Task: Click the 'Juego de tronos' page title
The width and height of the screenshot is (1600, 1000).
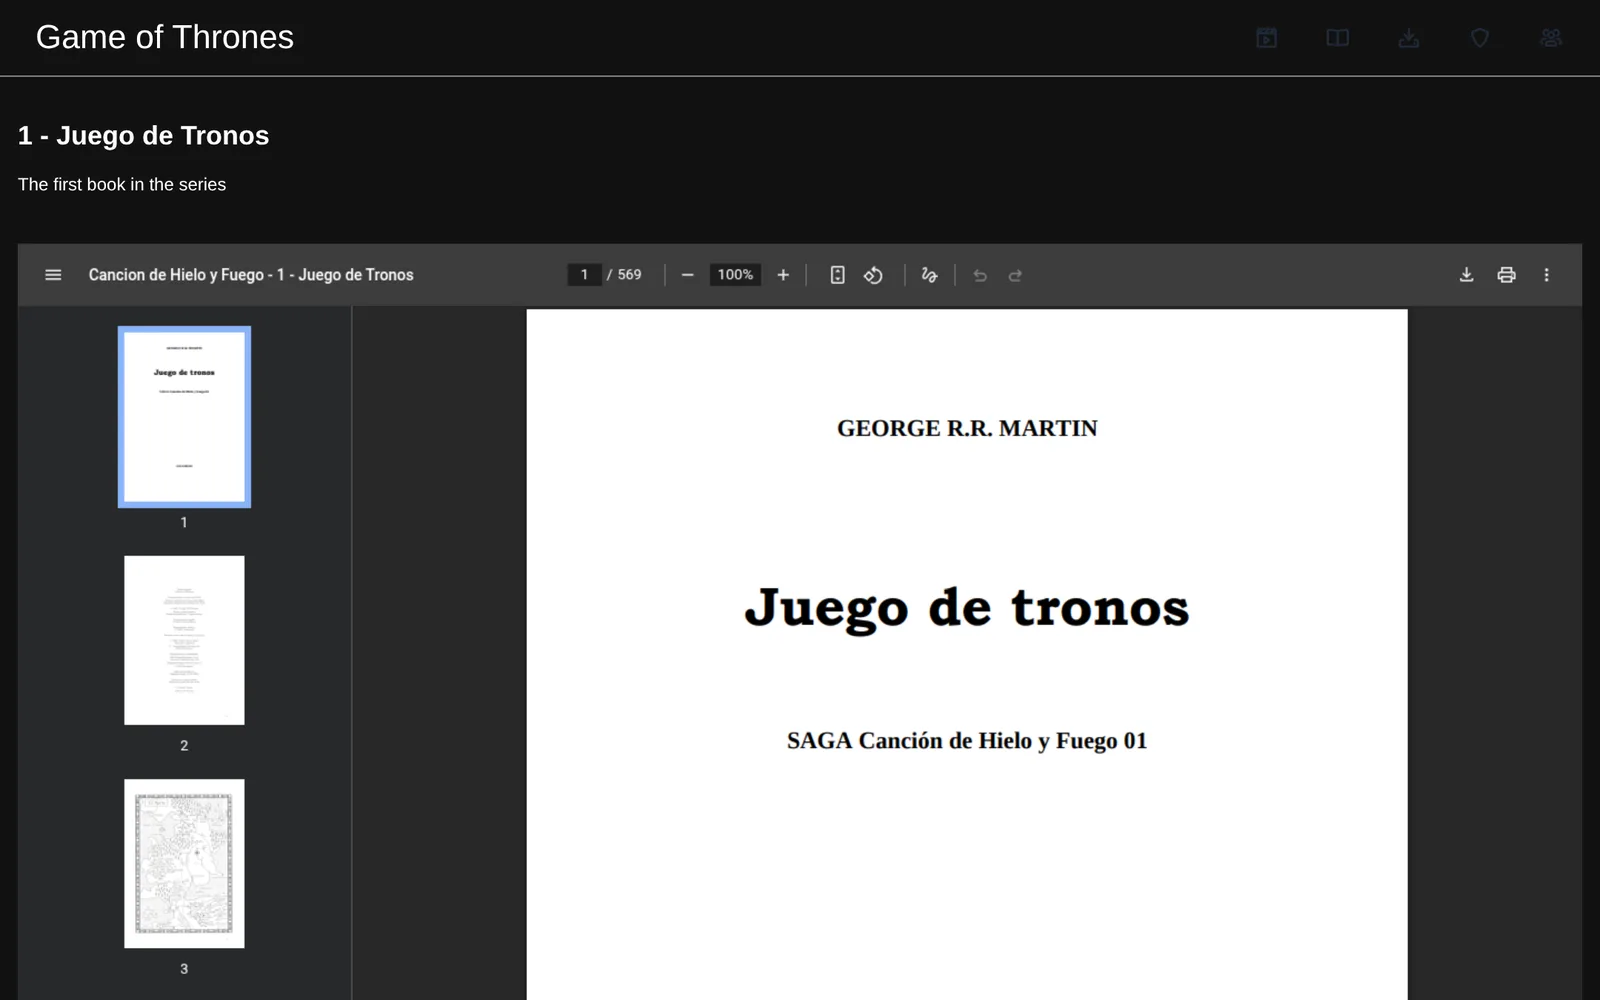Action: pyautogui.click(x=967, y=608)
